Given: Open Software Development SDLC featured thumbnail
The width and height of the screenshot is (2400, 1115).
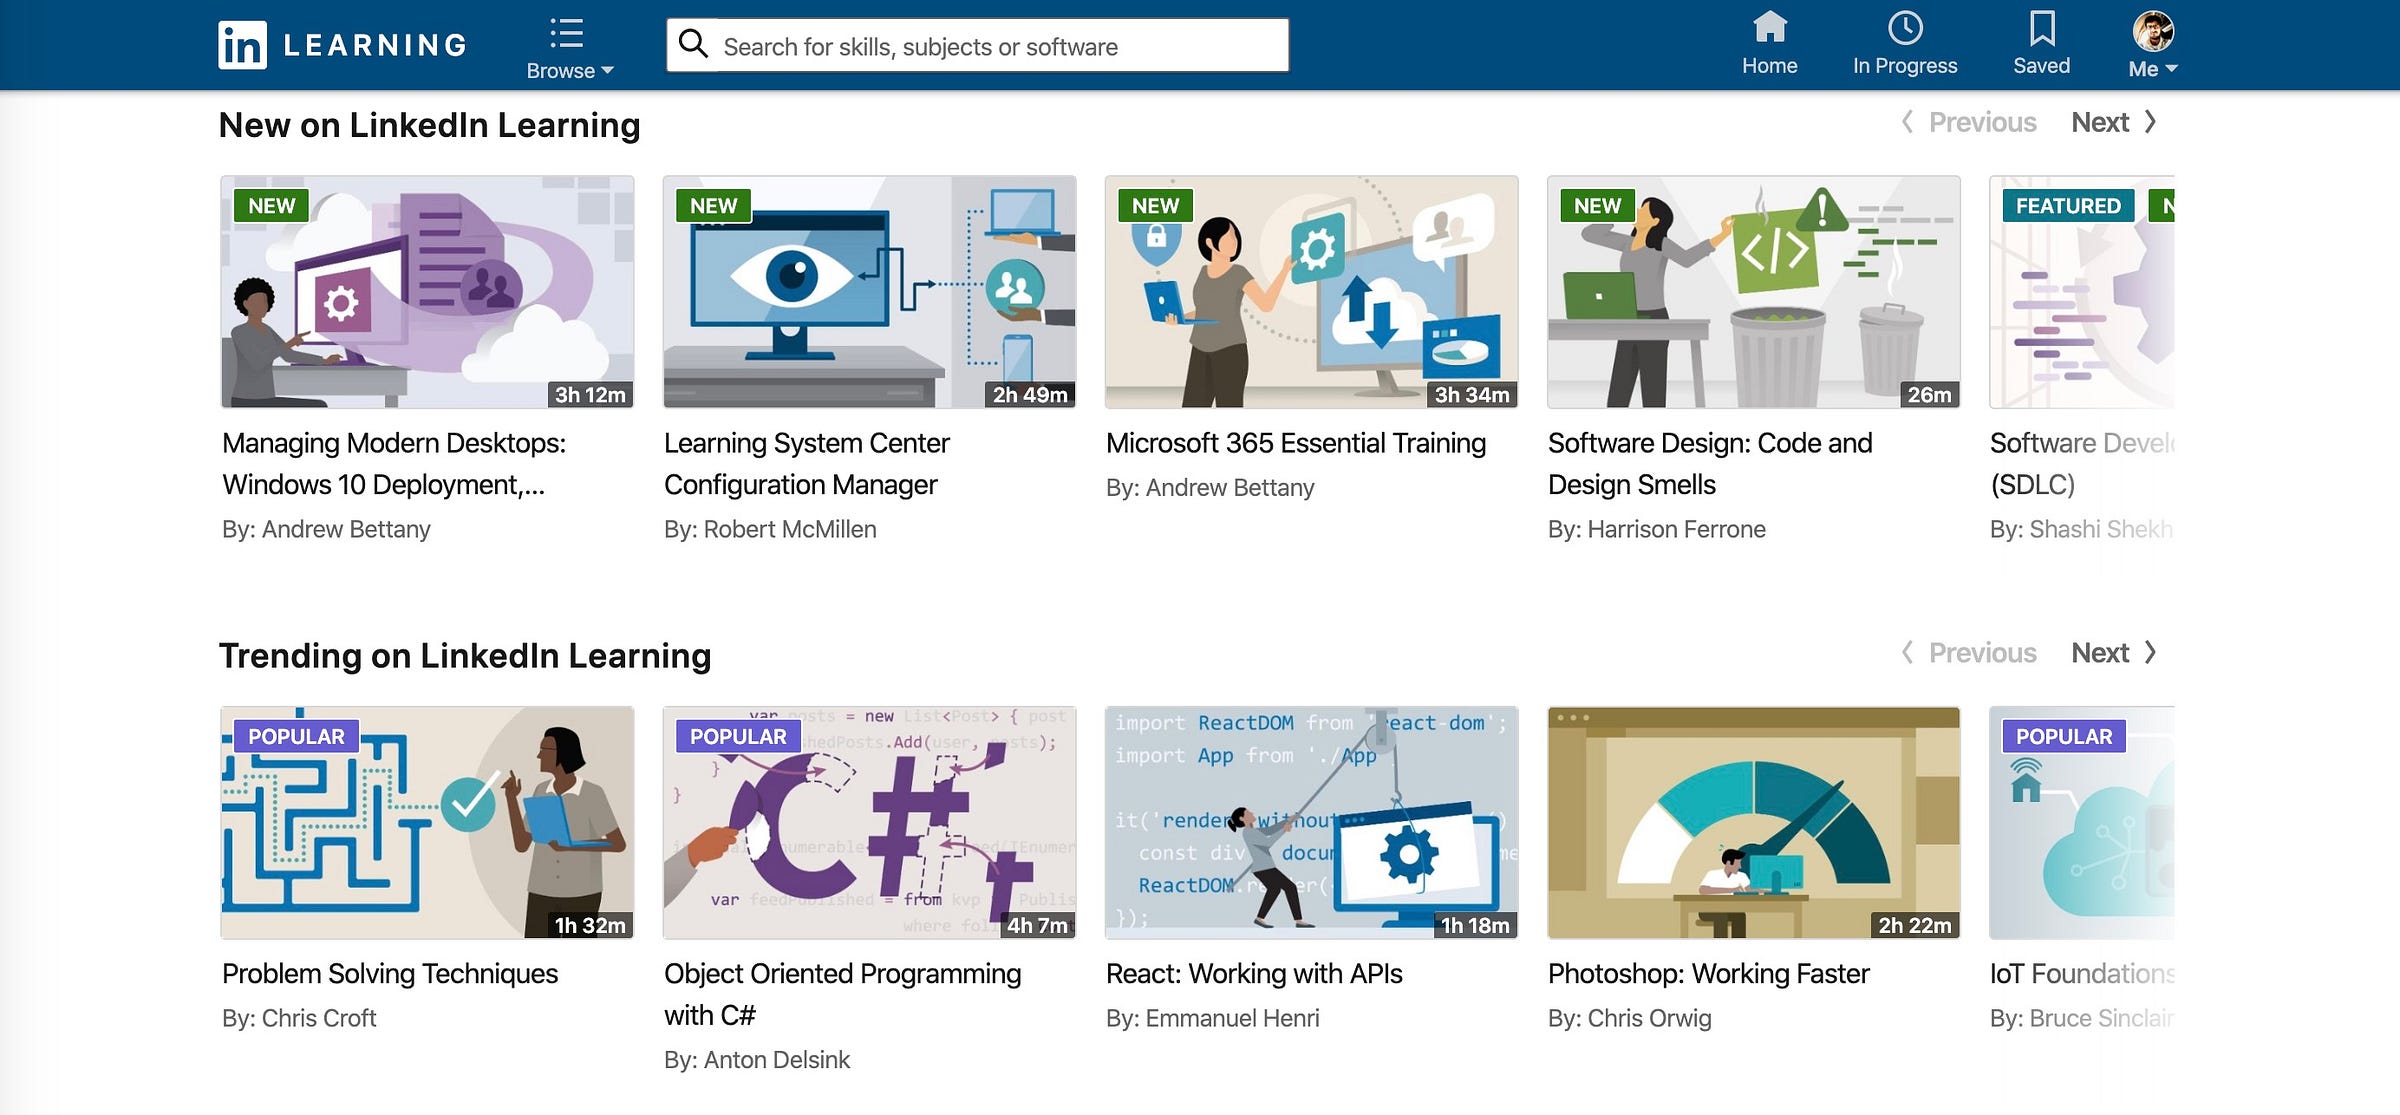Looking at the screenshot, I should (2082, 292).
